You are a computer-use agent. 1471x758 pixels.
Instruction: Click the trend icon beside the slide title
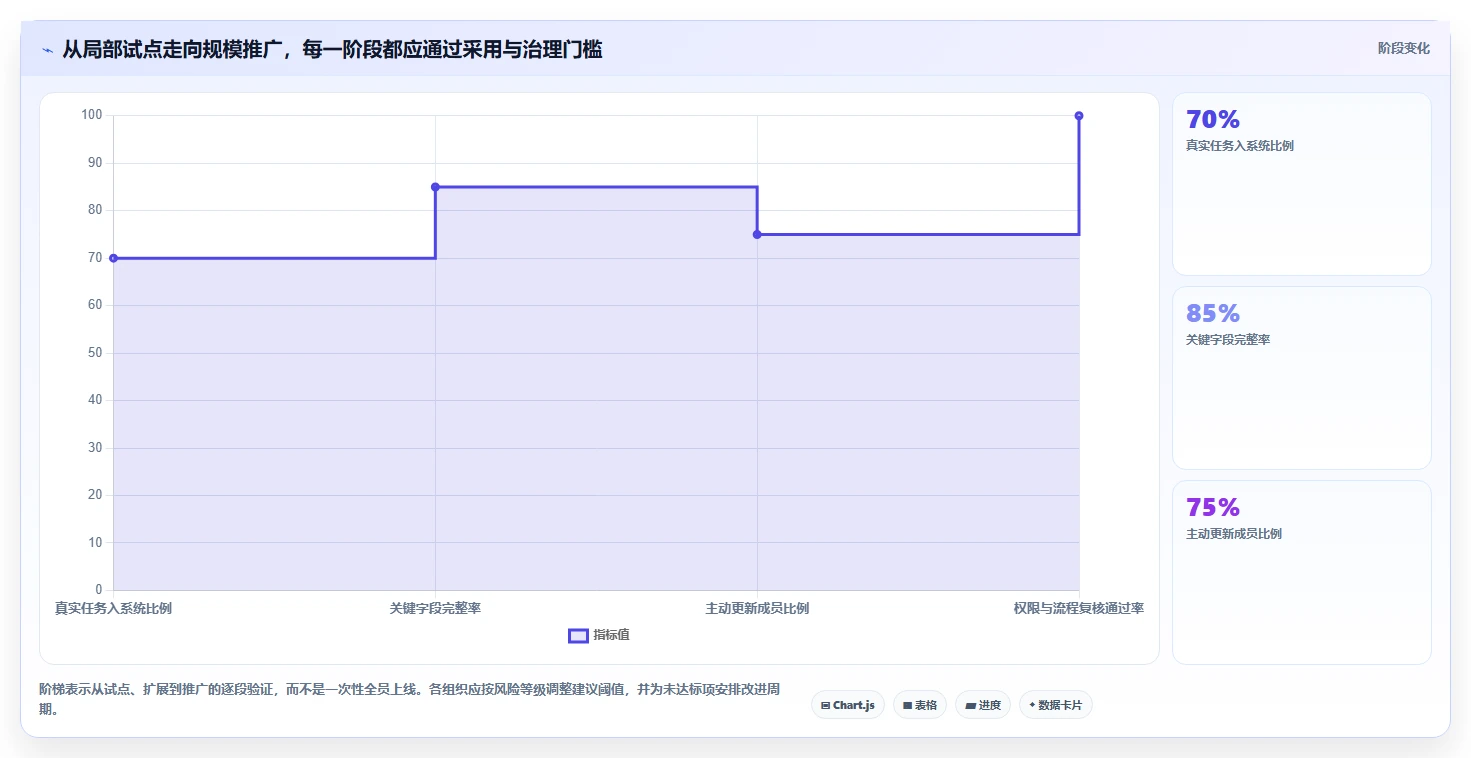coord(47,50)
